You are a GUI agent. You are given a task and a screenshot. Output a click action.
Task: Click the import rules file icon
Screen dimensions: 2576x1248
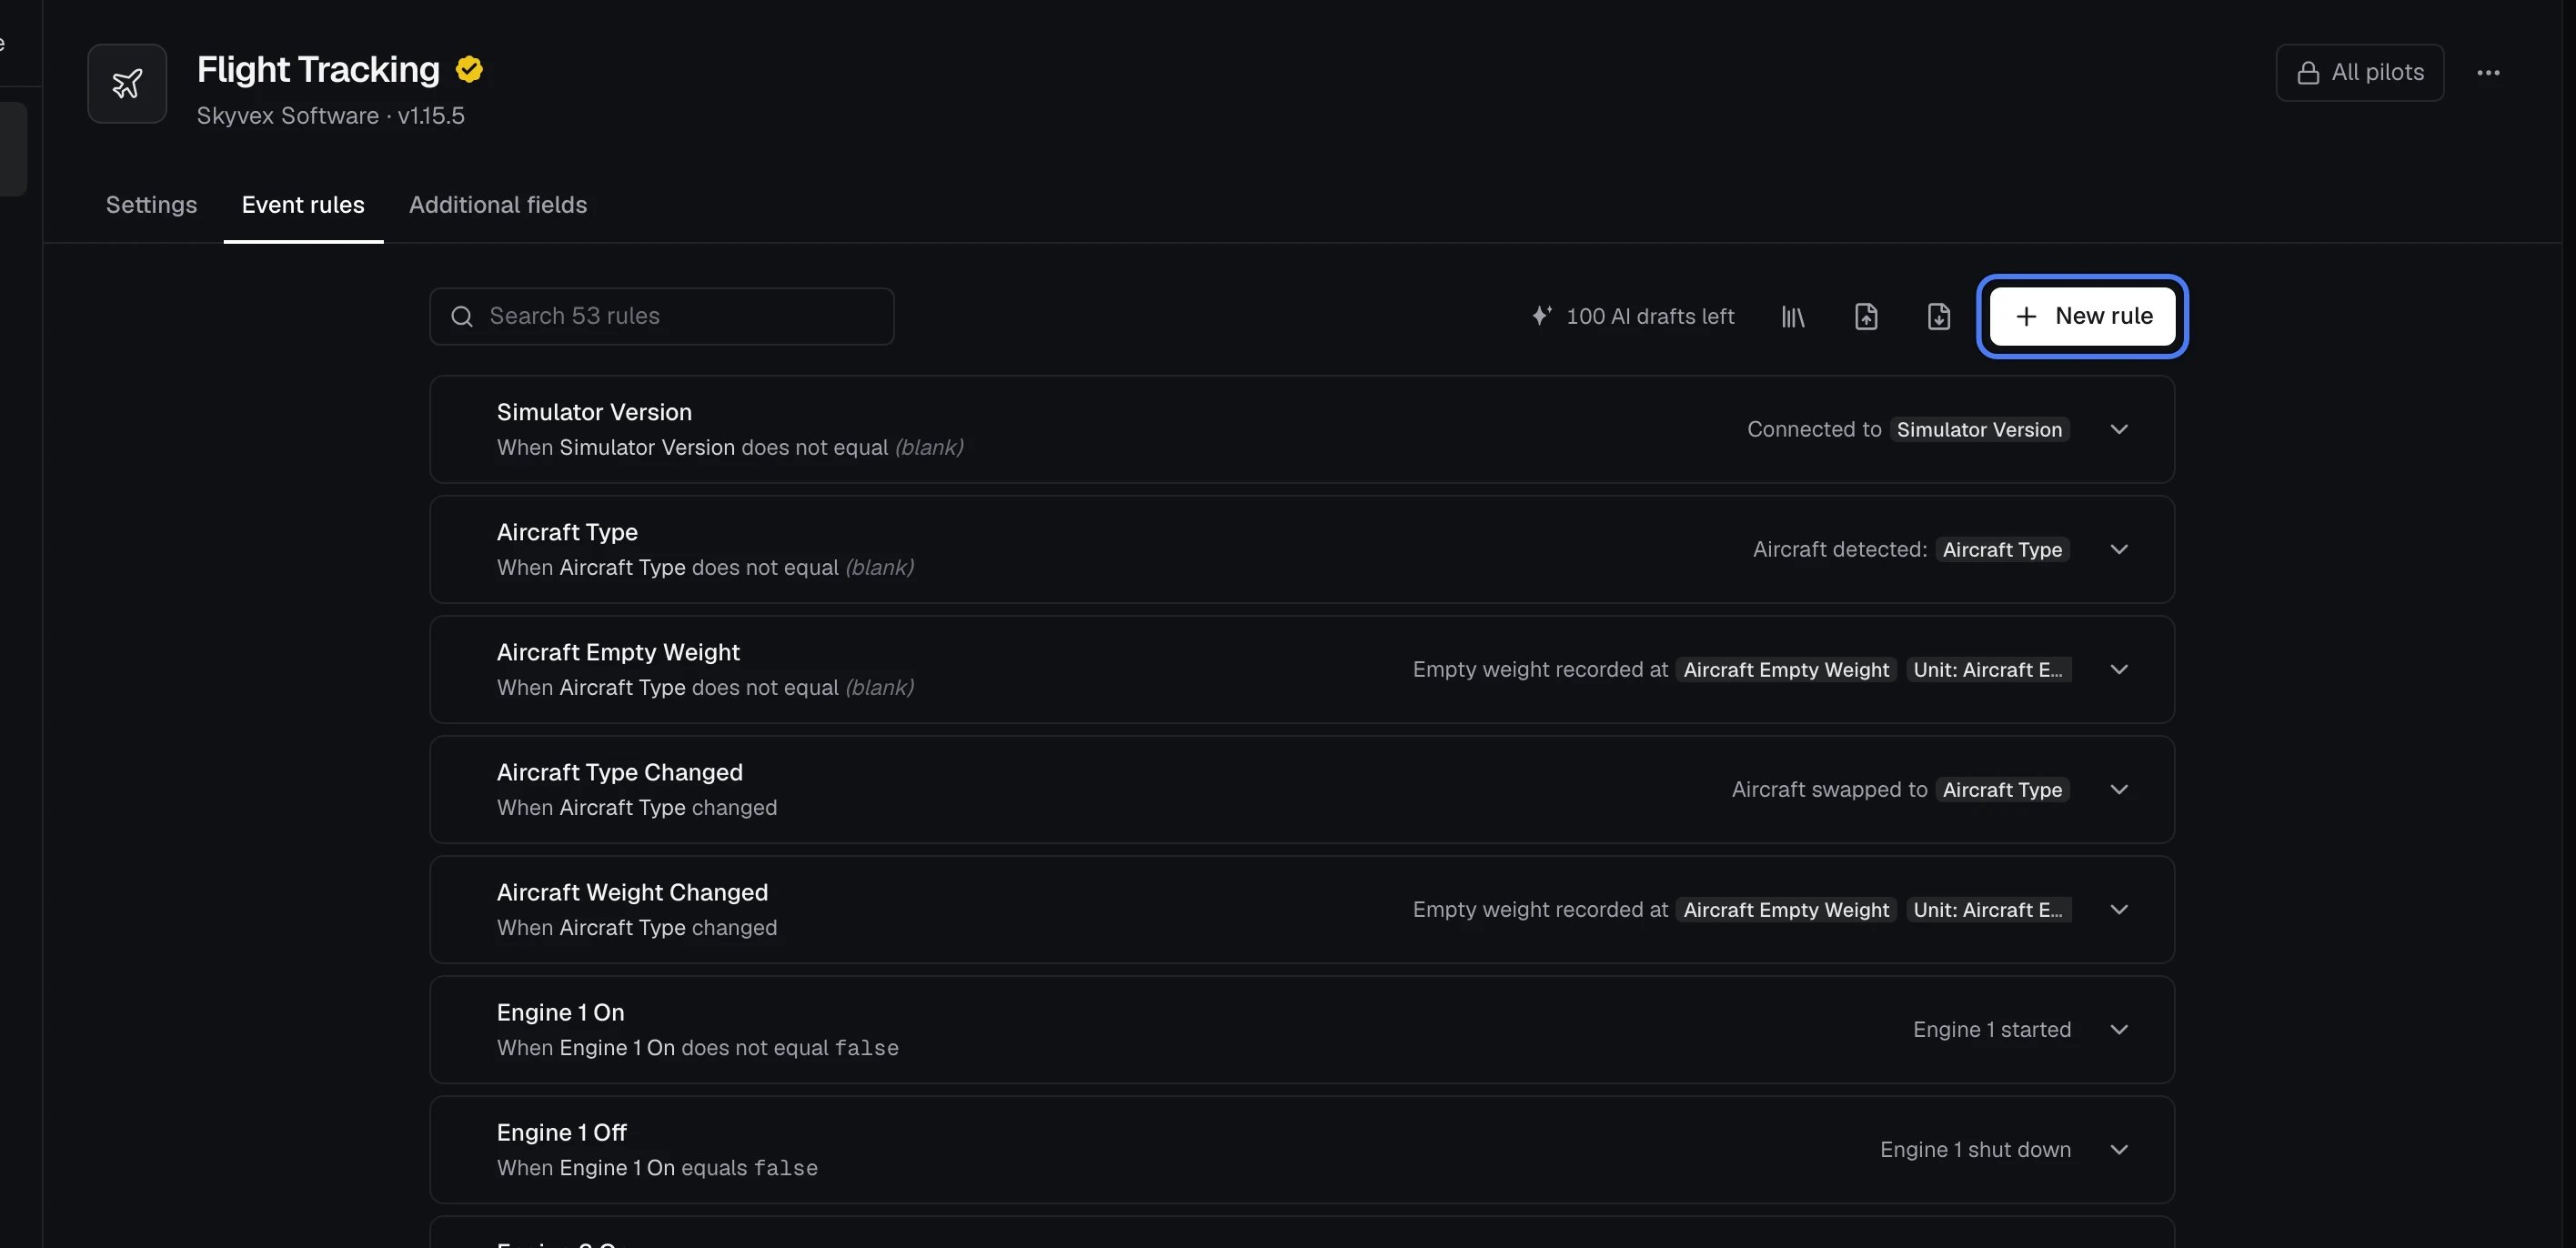(1866, 316)
